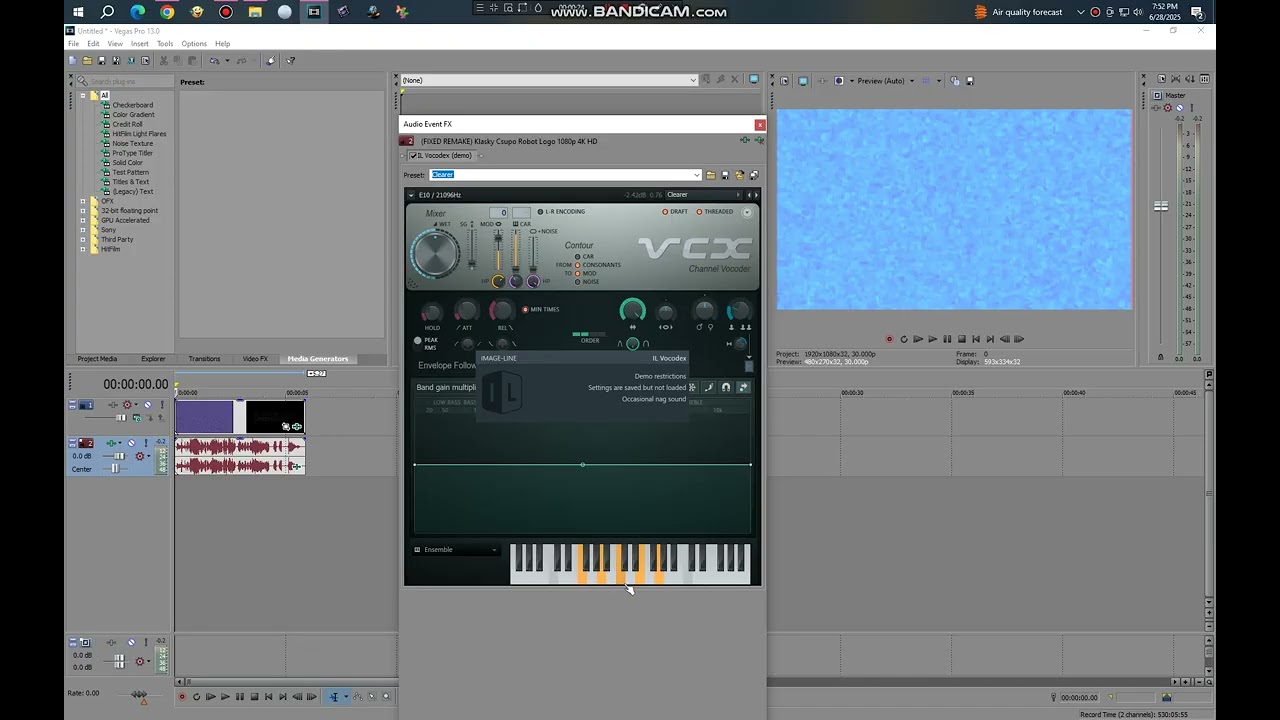Image resolution: width=1280 pixels, height=720 pixels.
Task: Expand the Third Party folder
Action: click(x=83, y=239)
